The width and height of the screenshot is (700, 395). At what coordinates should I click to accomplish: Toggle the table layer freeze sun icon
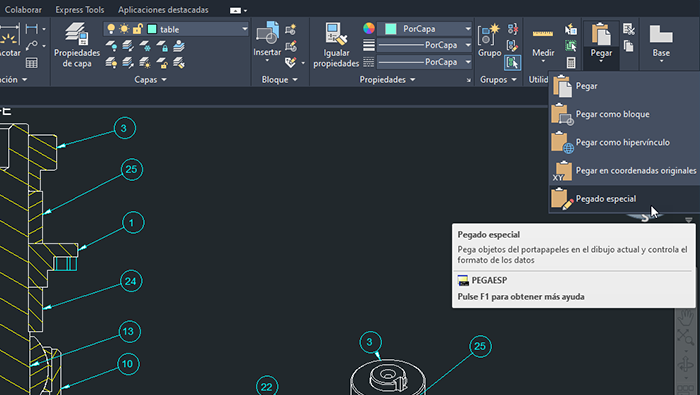click(x=124, y=29)
